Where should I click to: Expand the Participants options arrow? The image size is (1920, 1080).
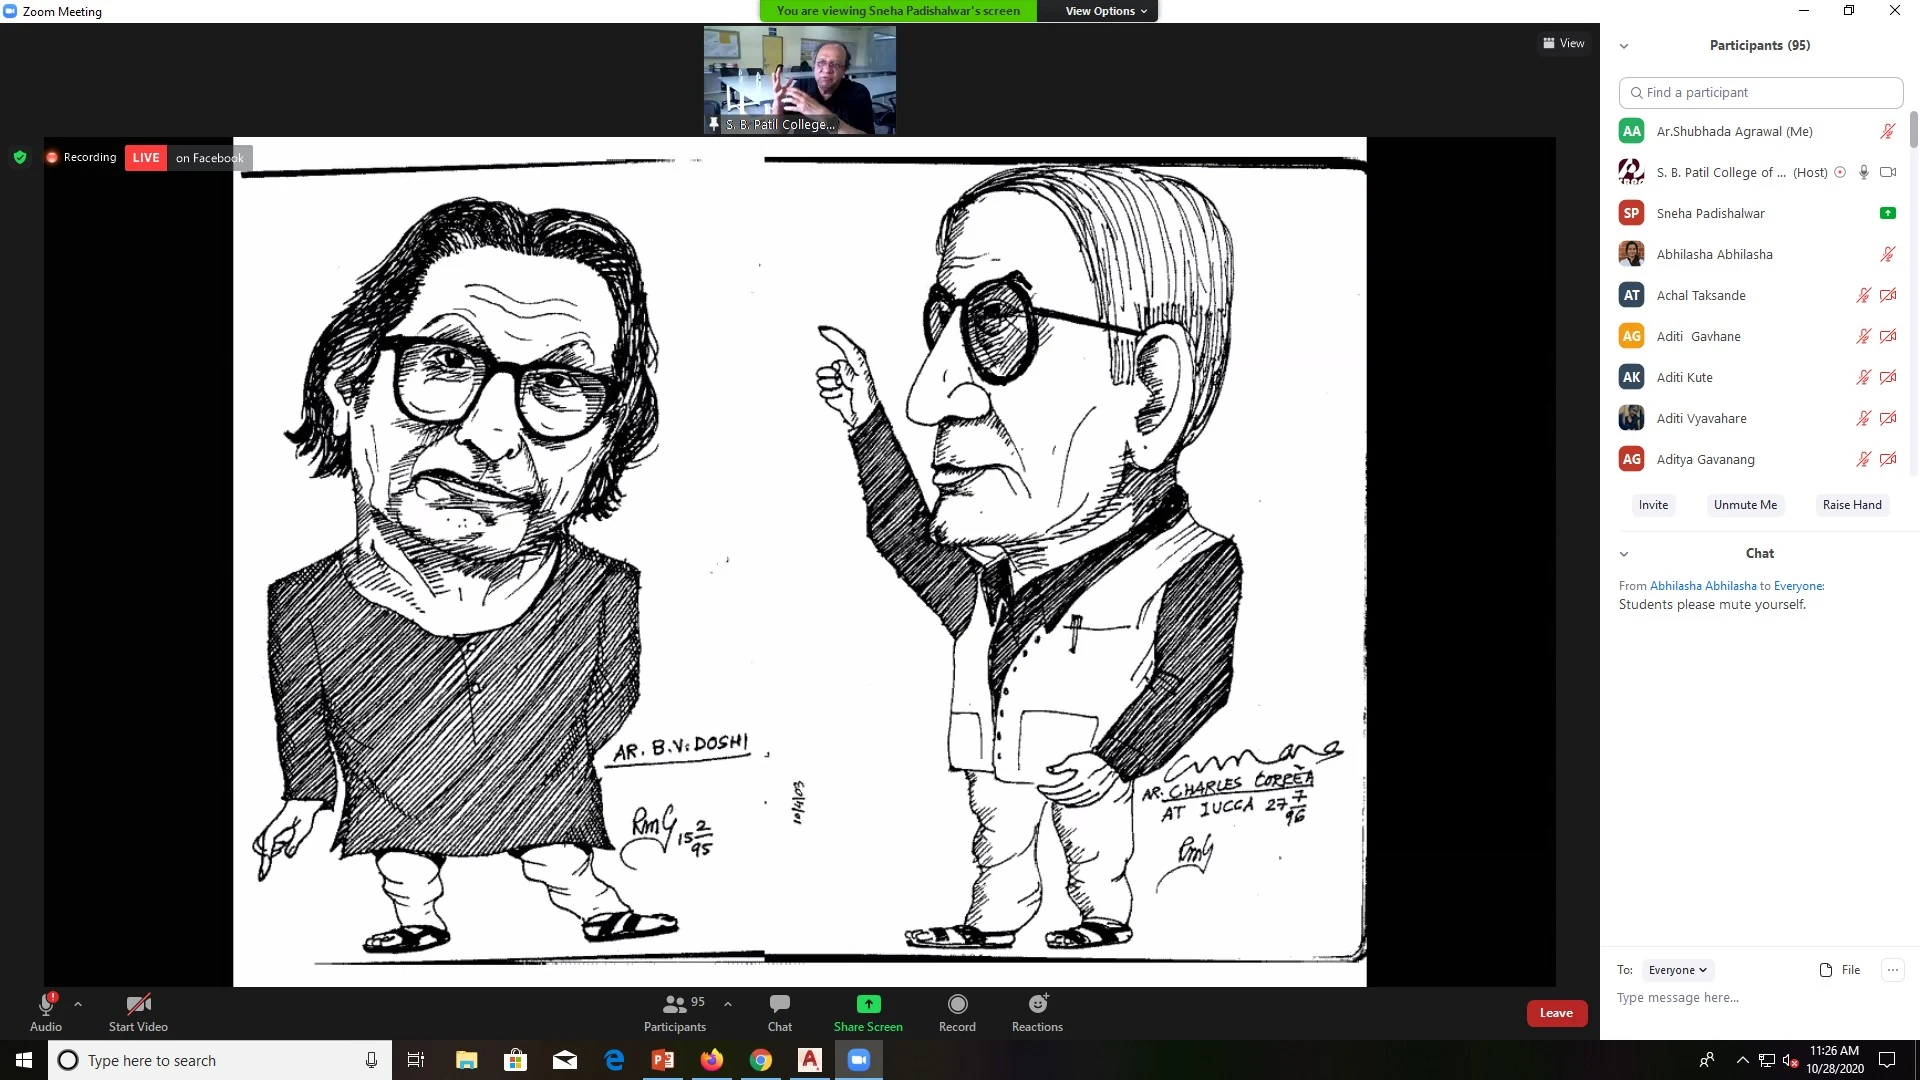click(x=728, y=1004)
